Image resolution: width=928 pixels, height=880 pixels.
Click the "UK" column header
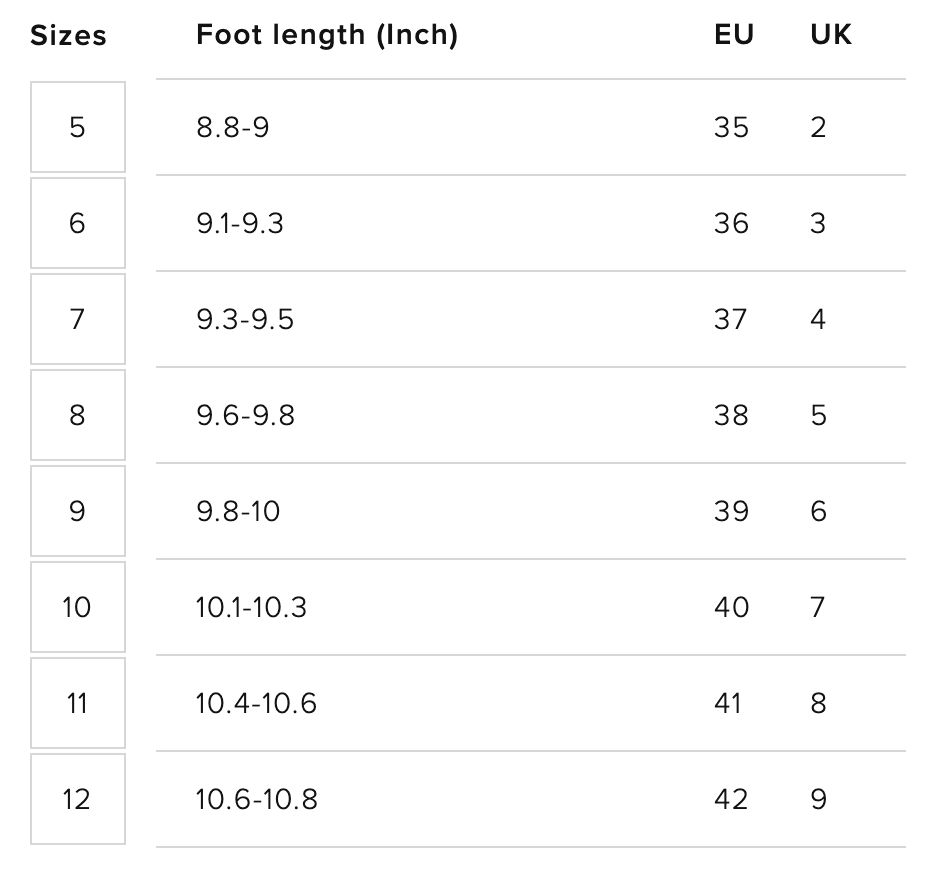tap(831, 35)
